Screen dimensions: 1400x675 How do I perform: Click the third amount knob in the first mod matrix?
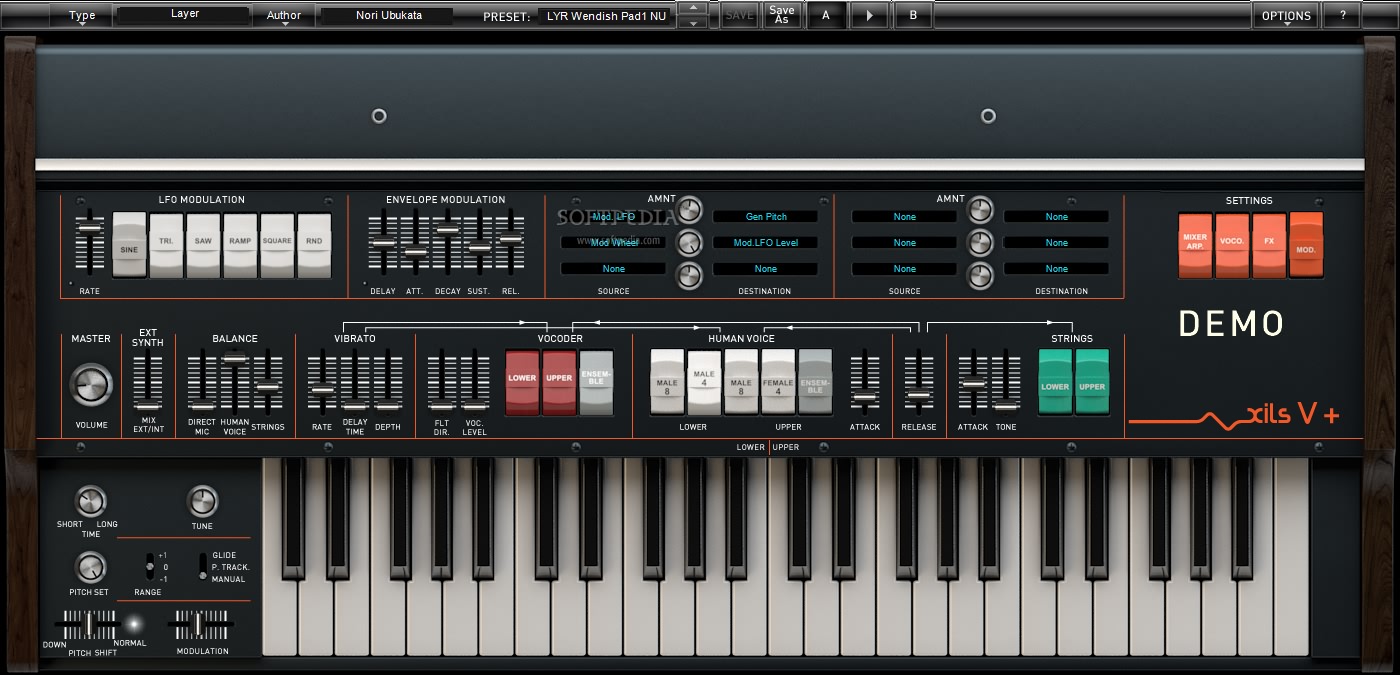pyautogui.click(x=690, y=276)
